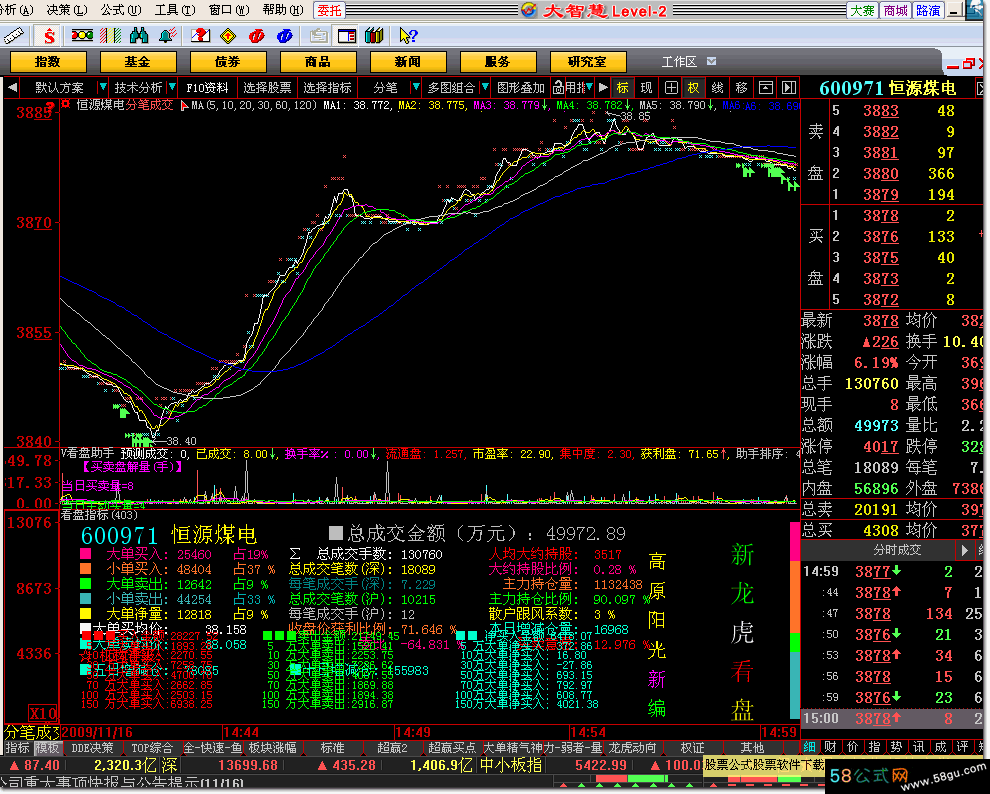Click the colored stripes chart icon
The image size is (990, 794).
(110, 36)
